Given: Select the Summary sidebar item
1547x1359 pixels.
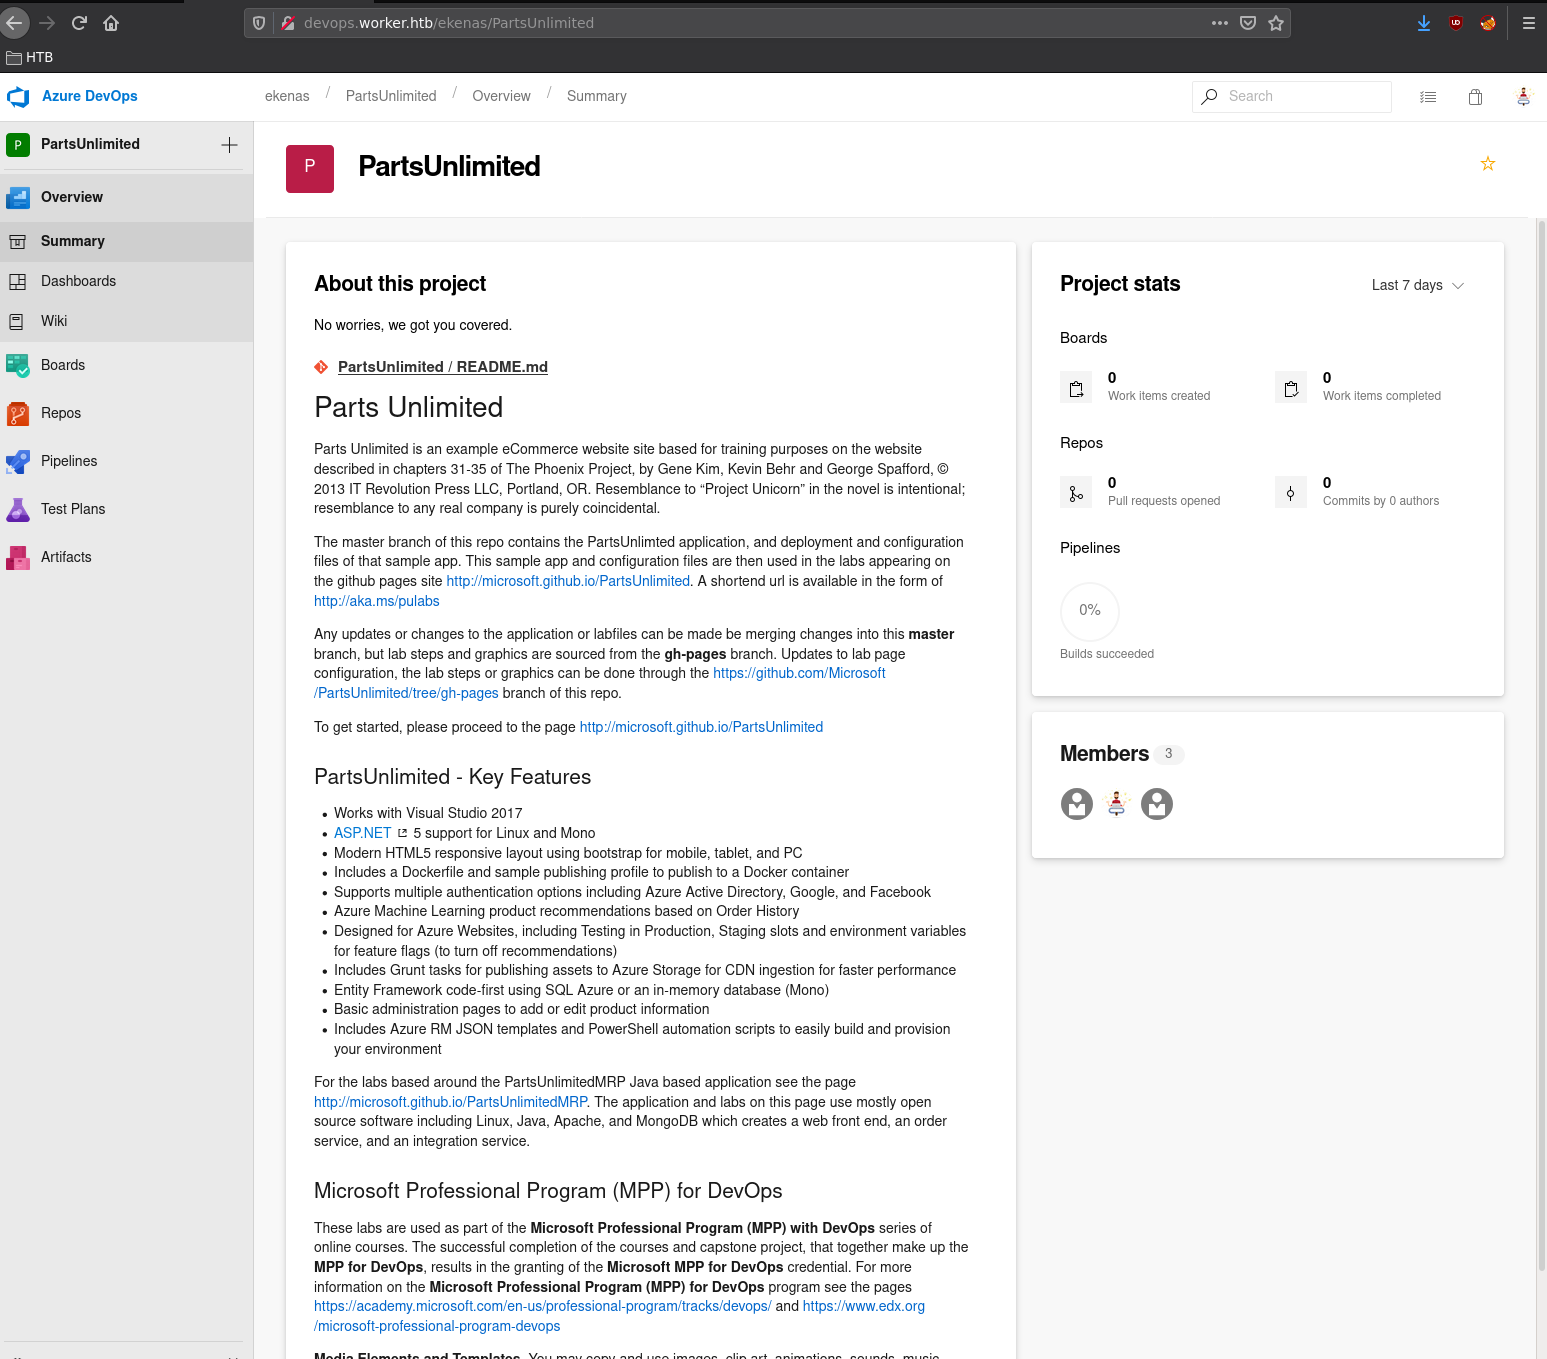Looking at the screenshot, I should 126,241.
